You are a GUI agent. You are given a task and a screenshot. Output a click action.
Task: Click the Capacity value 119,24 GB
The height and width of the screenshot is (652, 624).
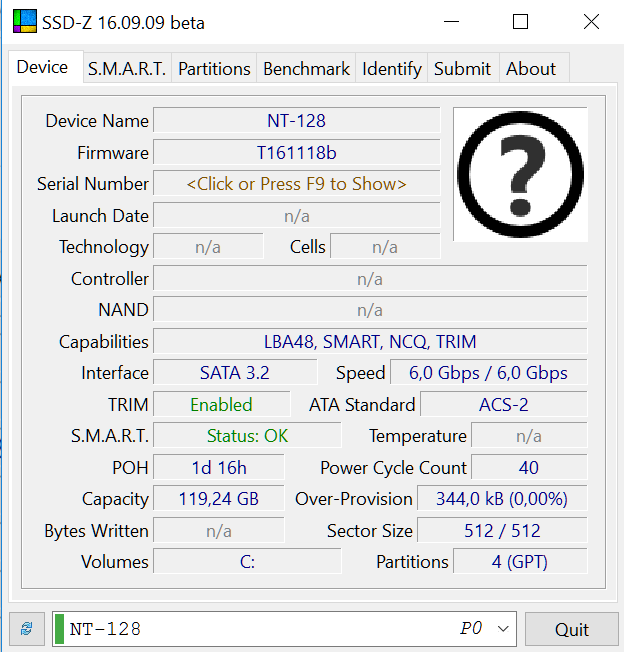[x=219, y=499]
